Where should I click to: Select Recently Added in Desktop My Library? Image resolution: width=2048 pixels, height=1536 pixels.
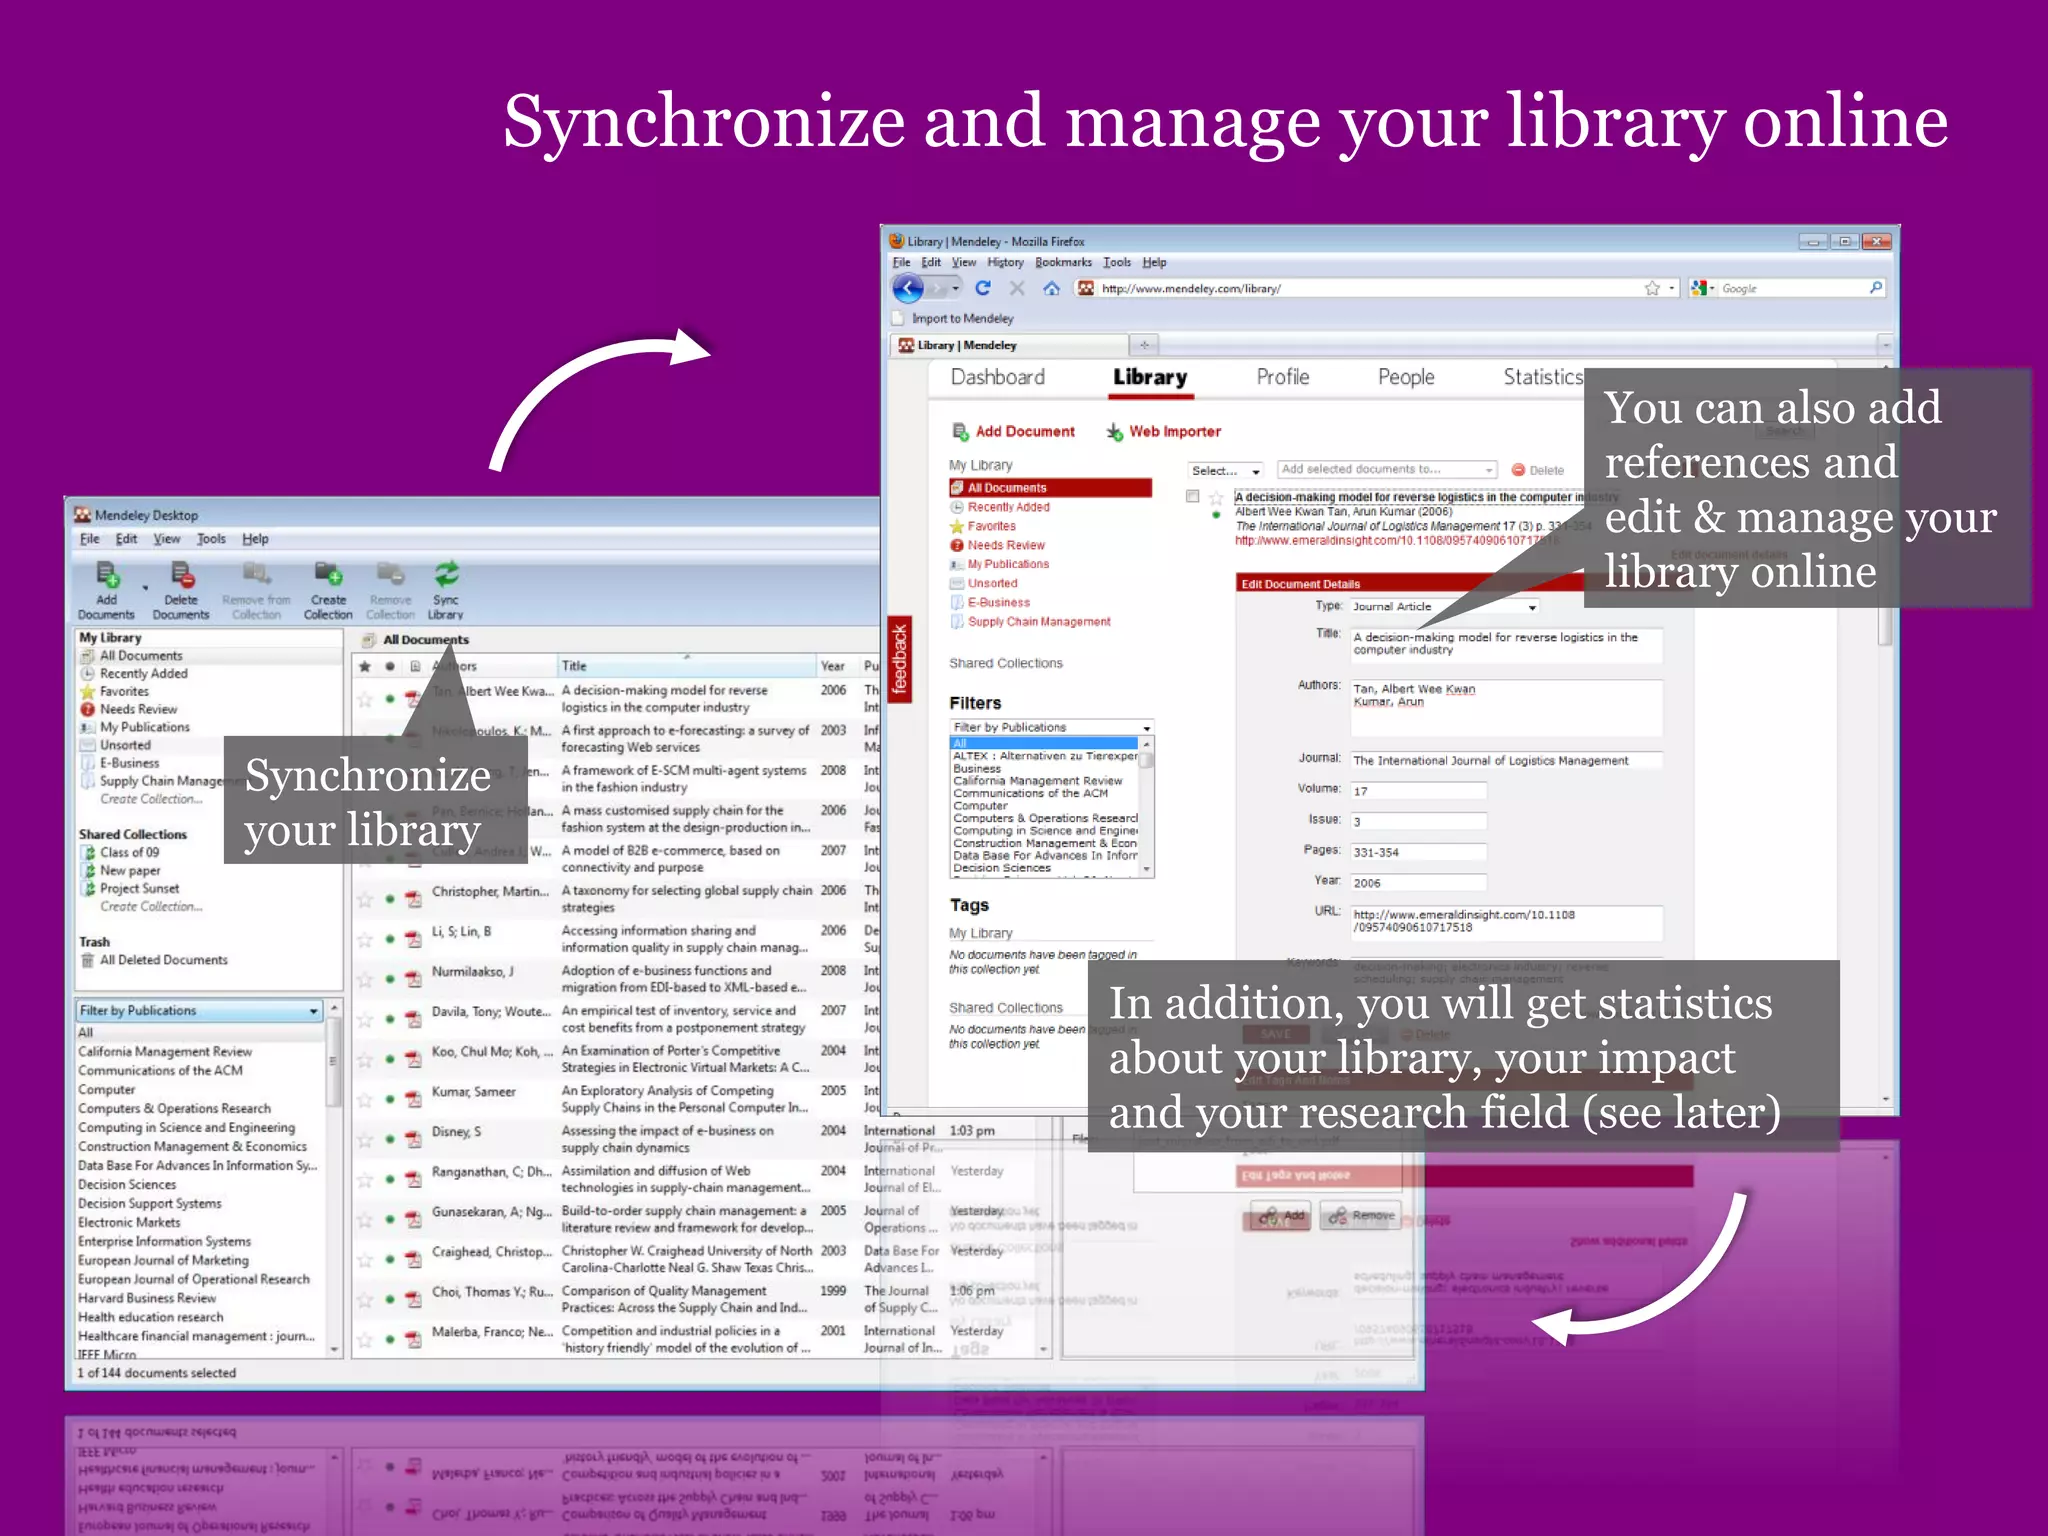(x=143, y=674)
